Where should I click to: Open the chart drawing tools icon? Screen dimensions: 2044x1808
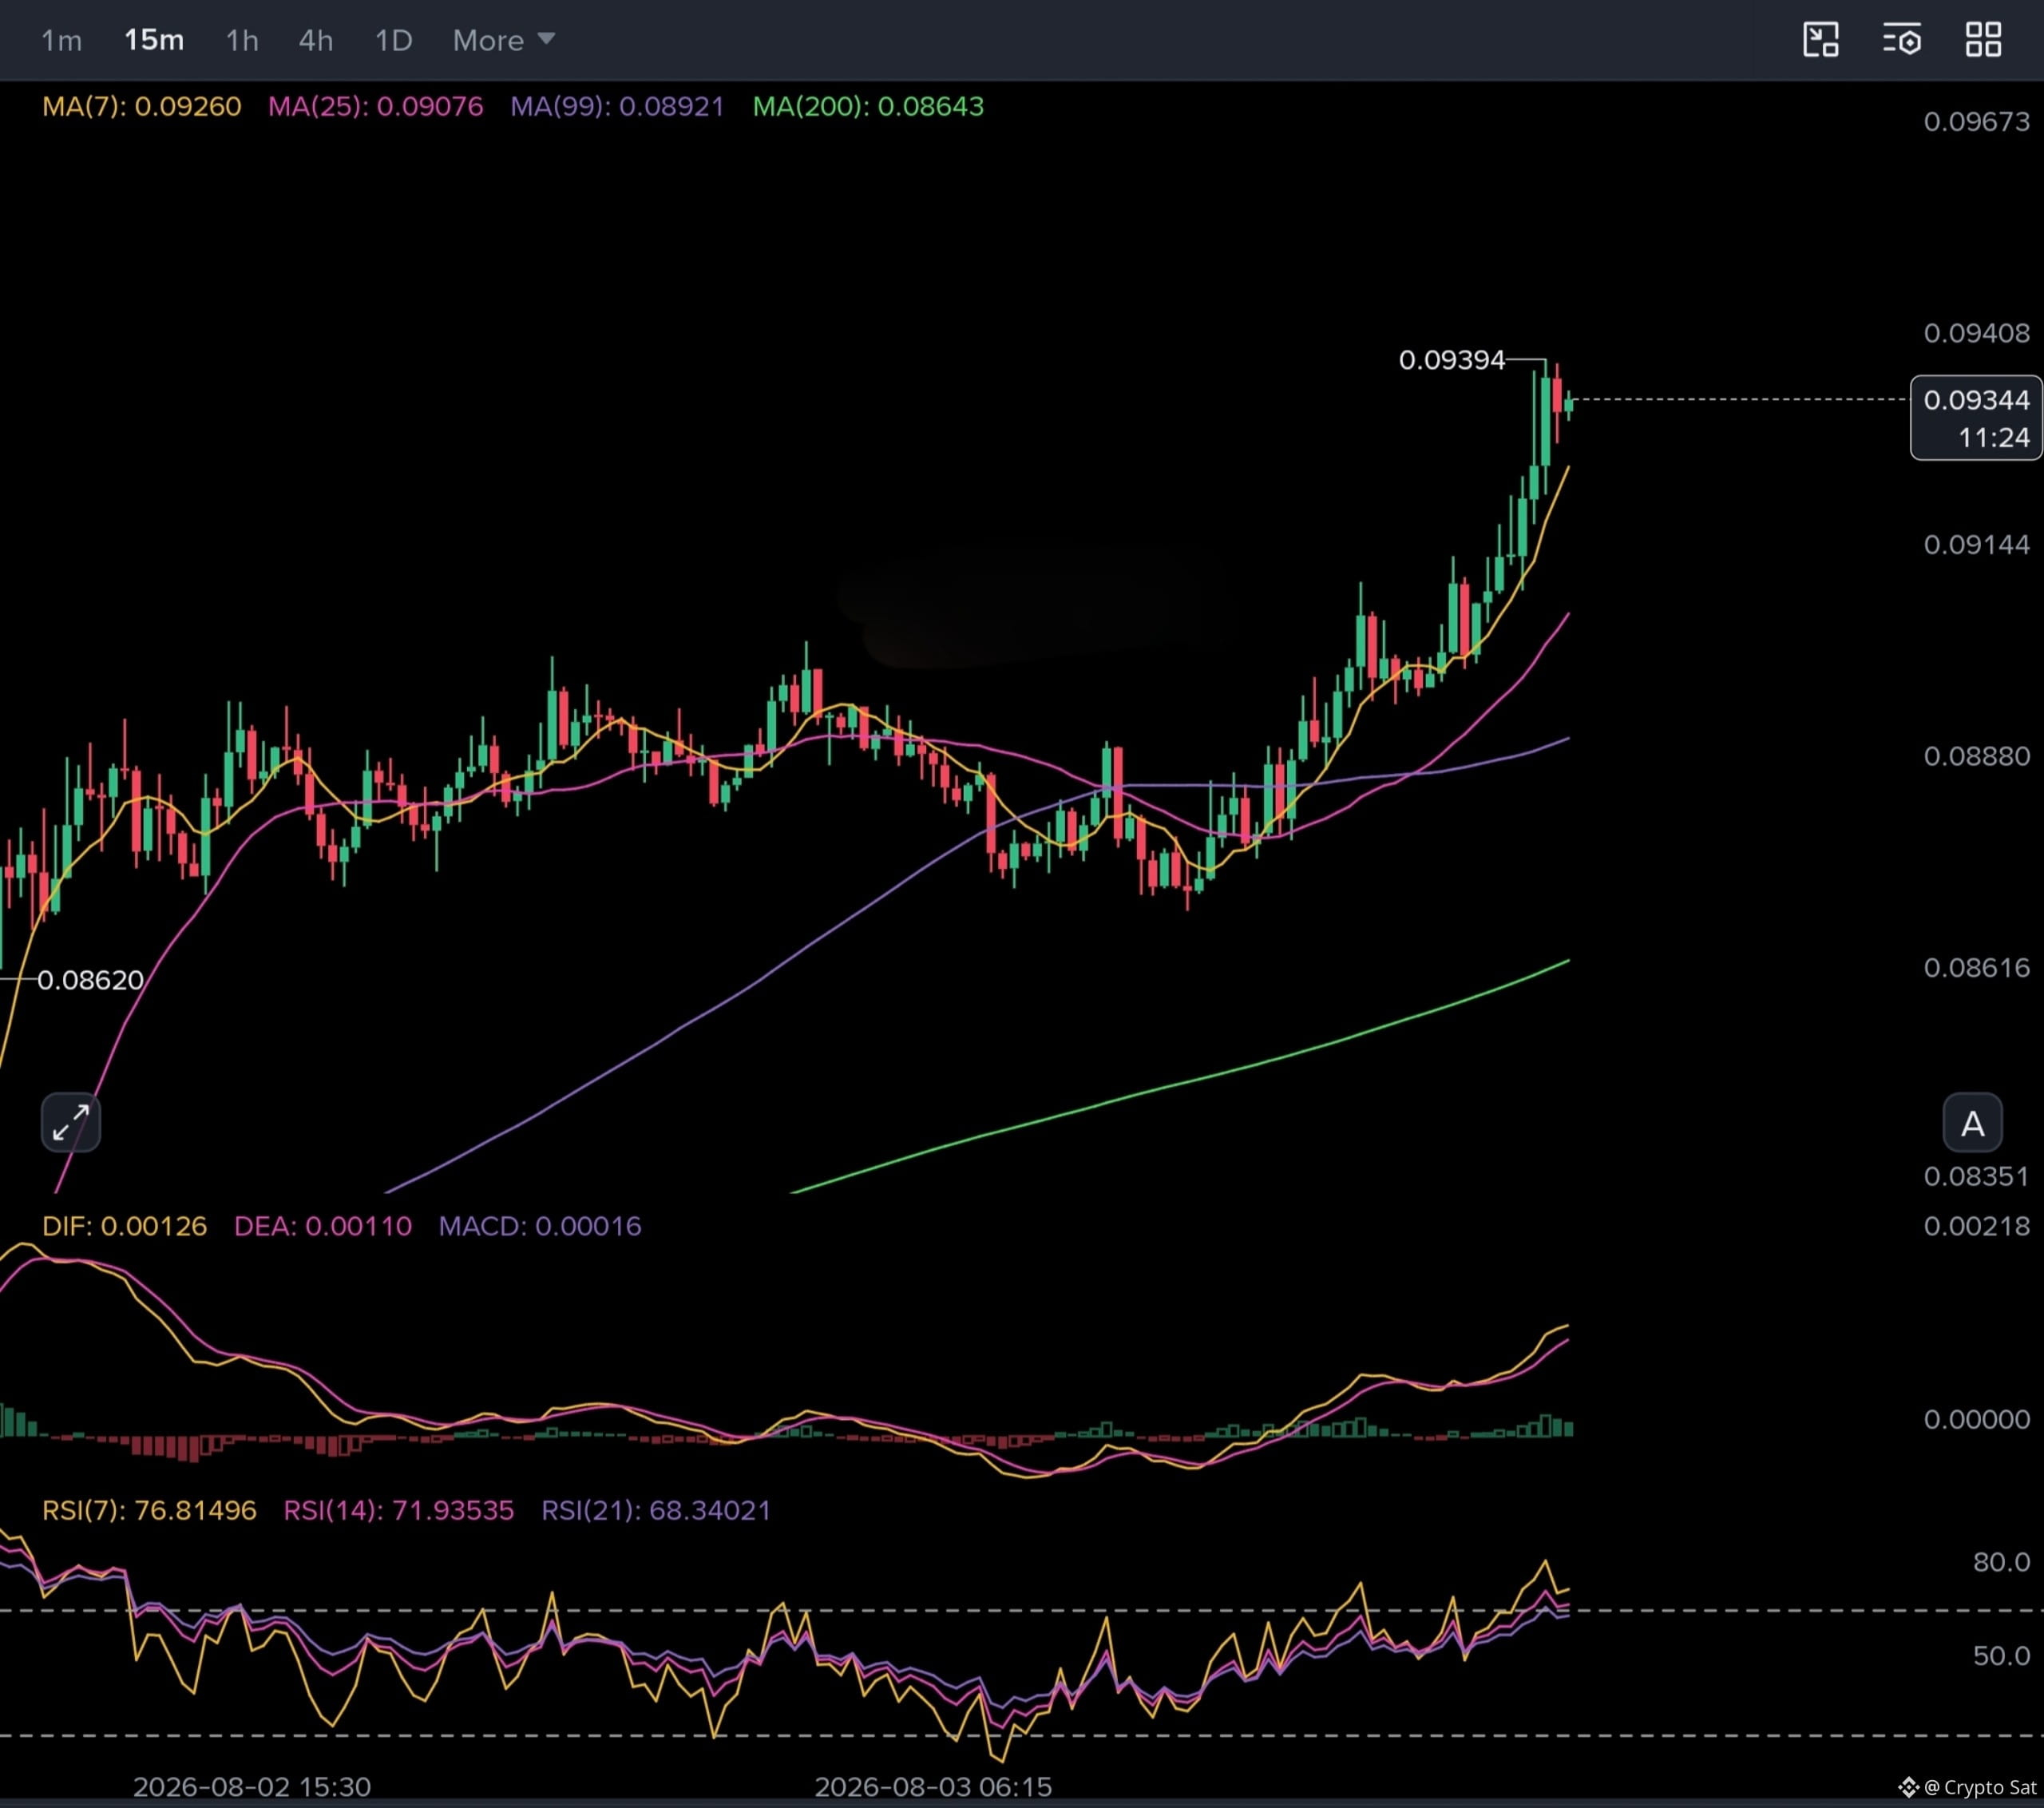1820,40
